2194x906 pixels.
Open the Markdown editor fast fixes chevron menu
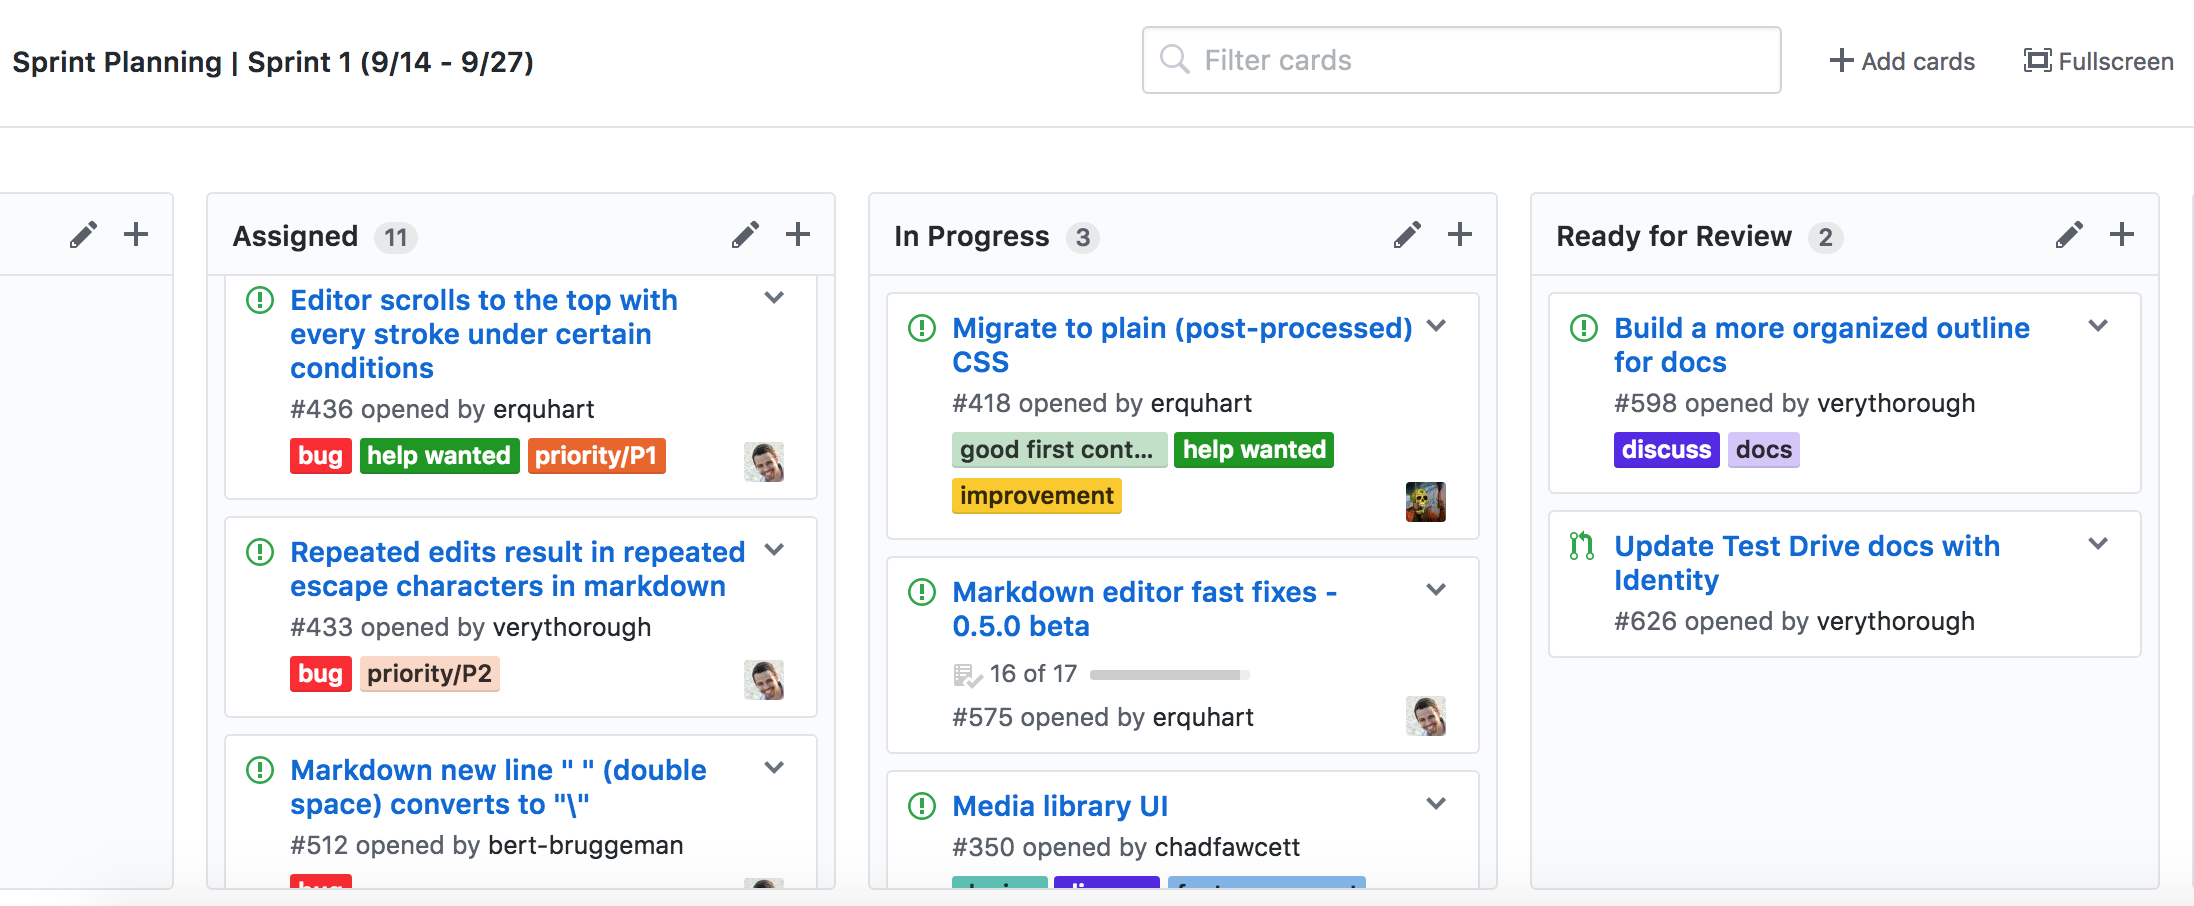coord(1436,590)
